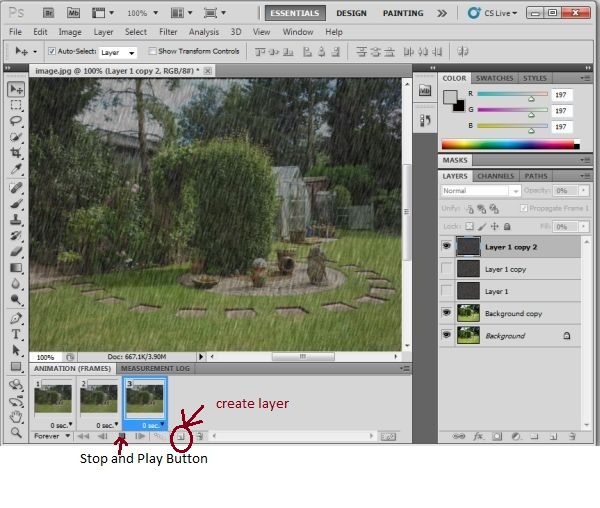Hide the Background copy layer
Image resolution: width=600 pixels, height=508 pixels.
[x=447, y=313]
